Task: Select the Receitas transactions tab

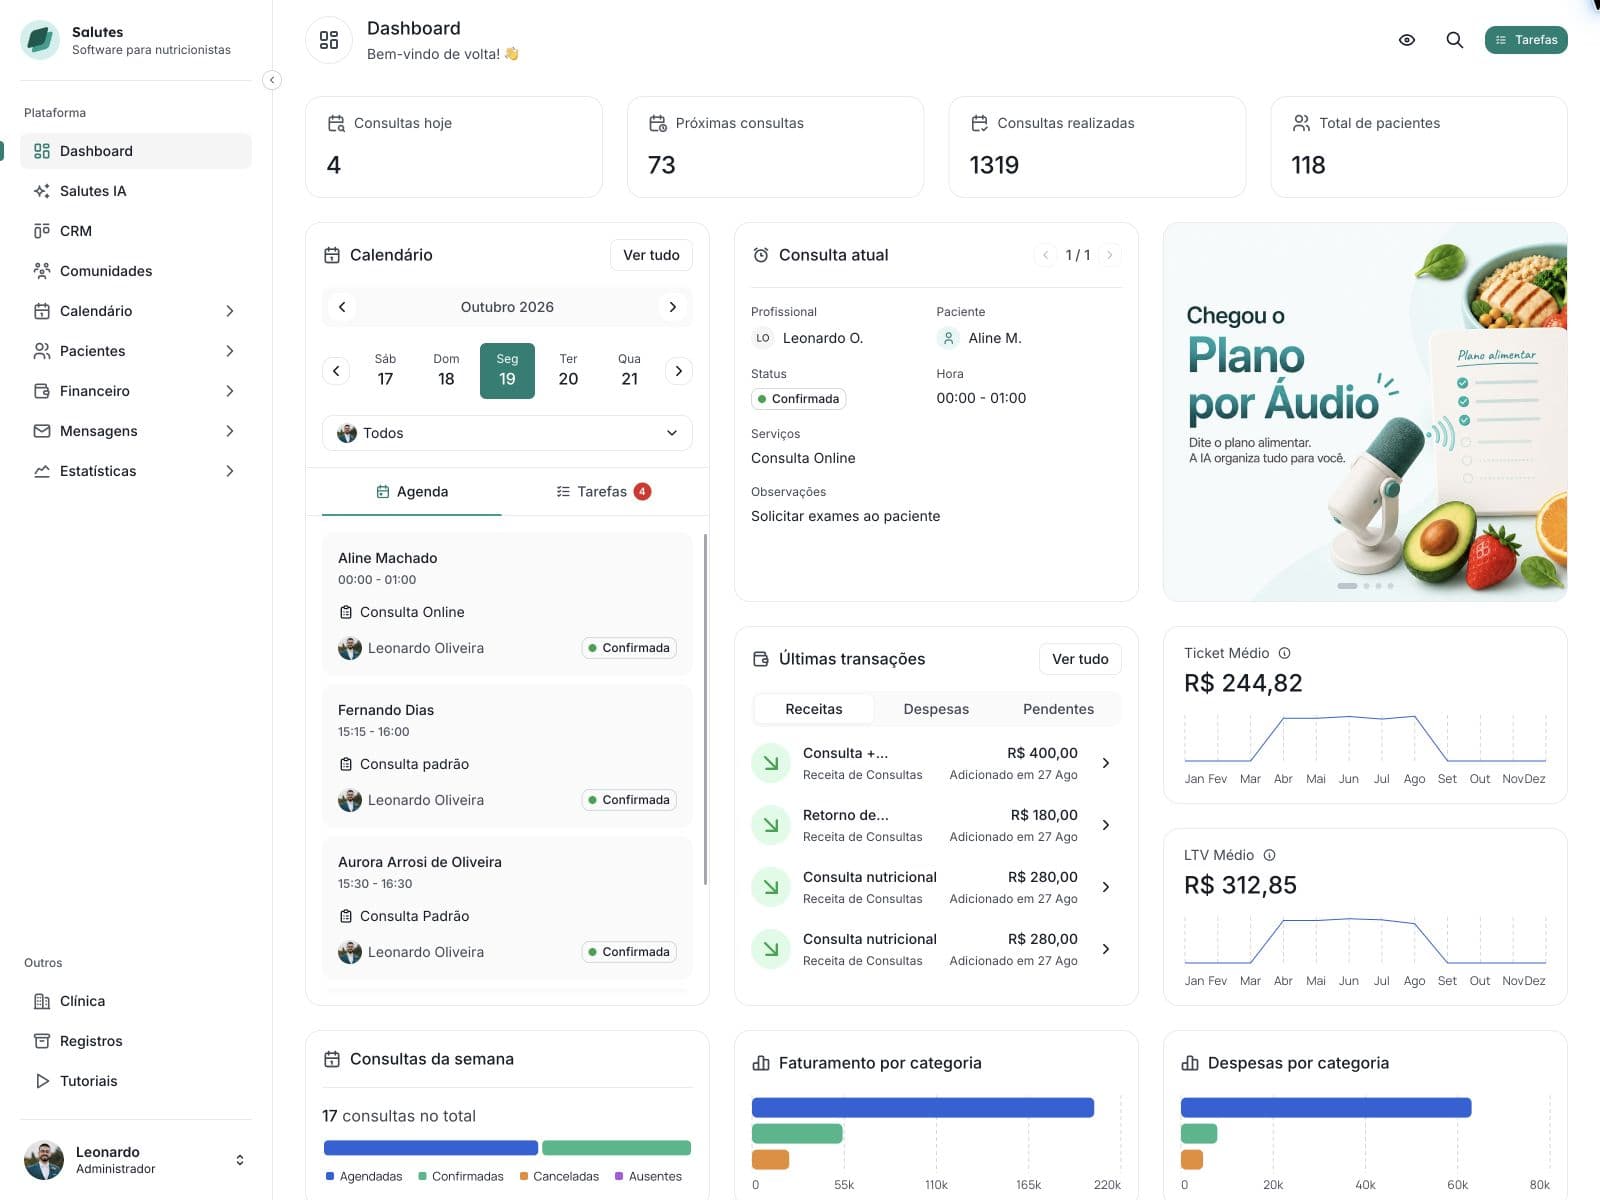Action: (814, 709)
